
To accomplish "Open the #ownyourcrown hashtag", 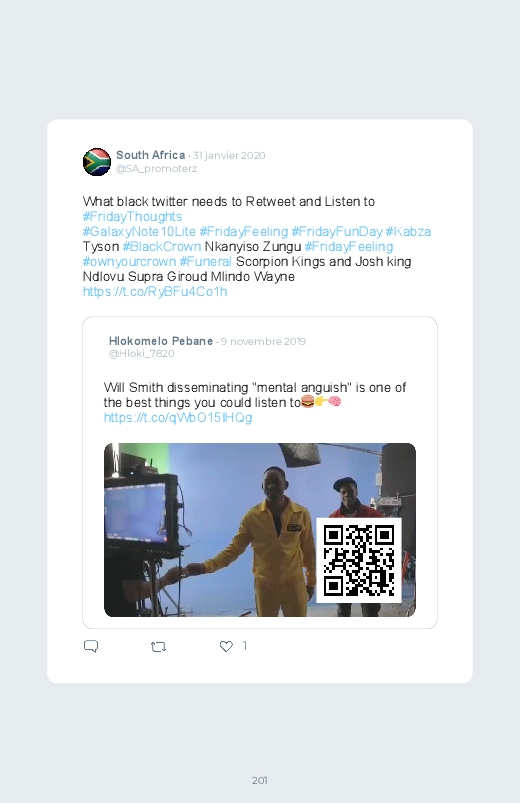I will (x=129, y=262).
